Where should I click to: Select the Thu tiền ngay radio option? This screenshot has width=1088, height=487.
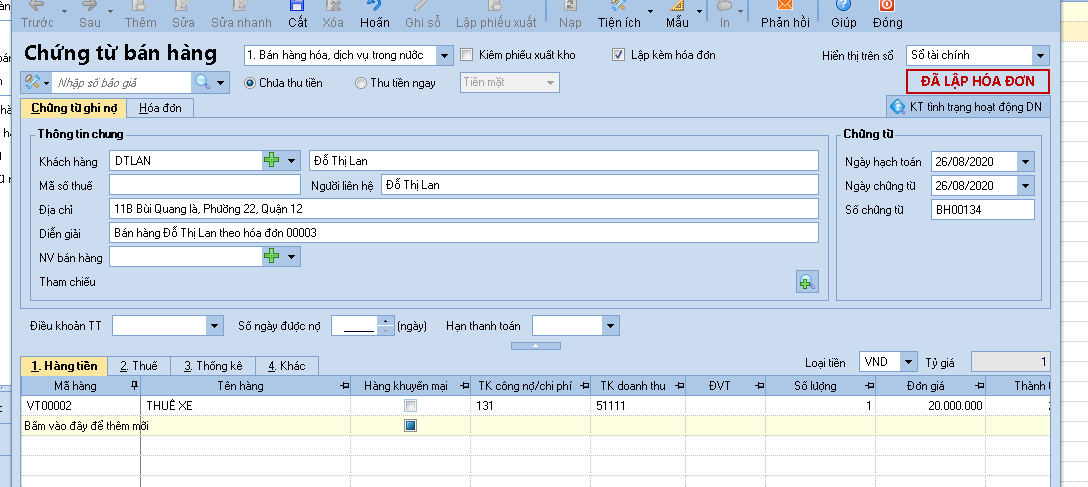(x=361, y=83)
